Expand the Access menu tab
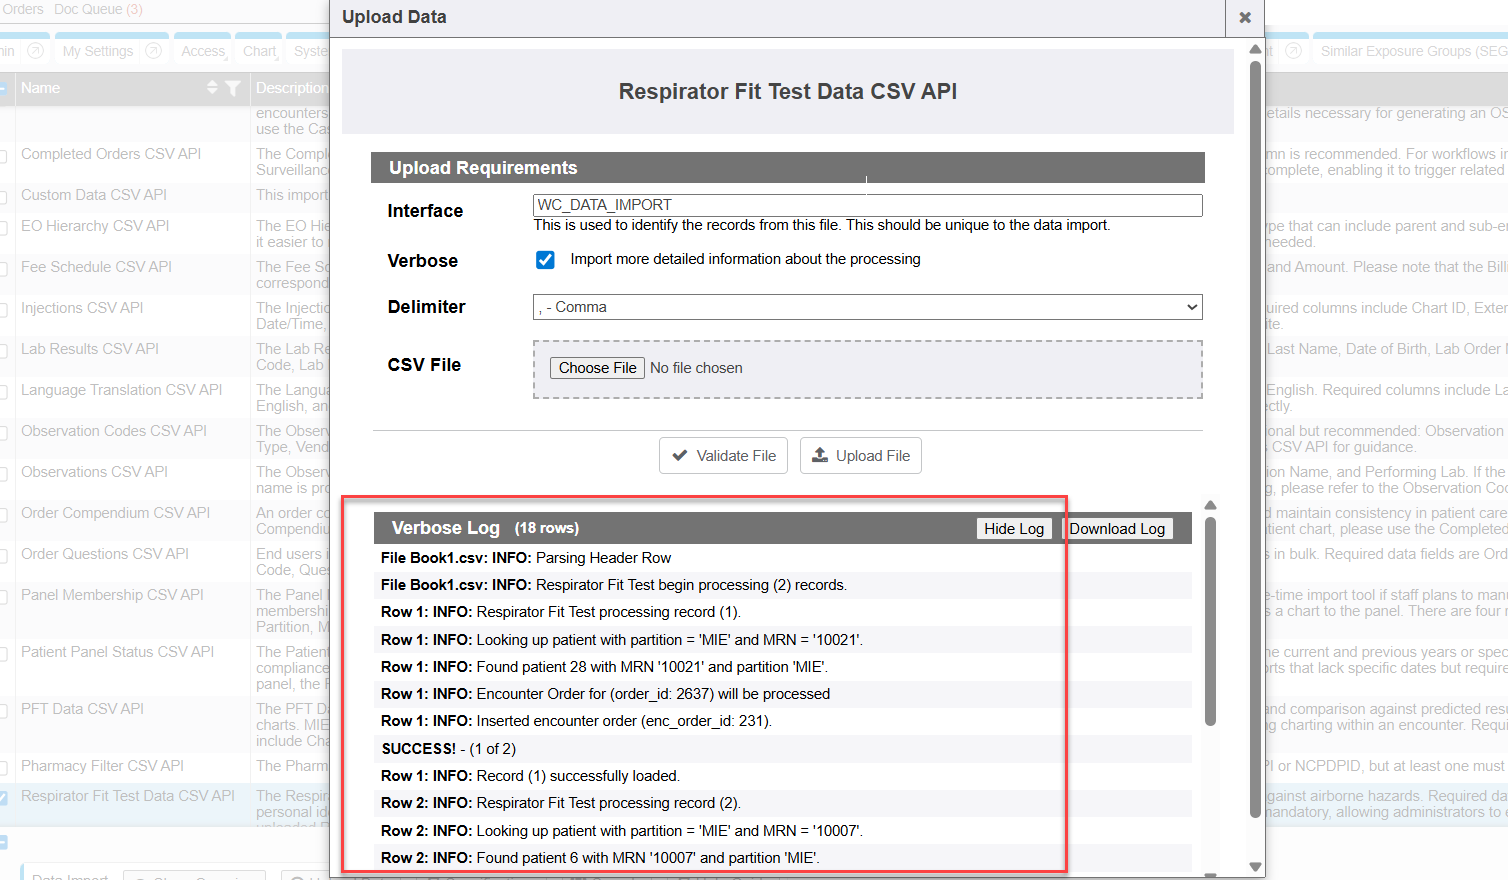Viewport: 1508px width, 880px height. (x=203, y=51)
